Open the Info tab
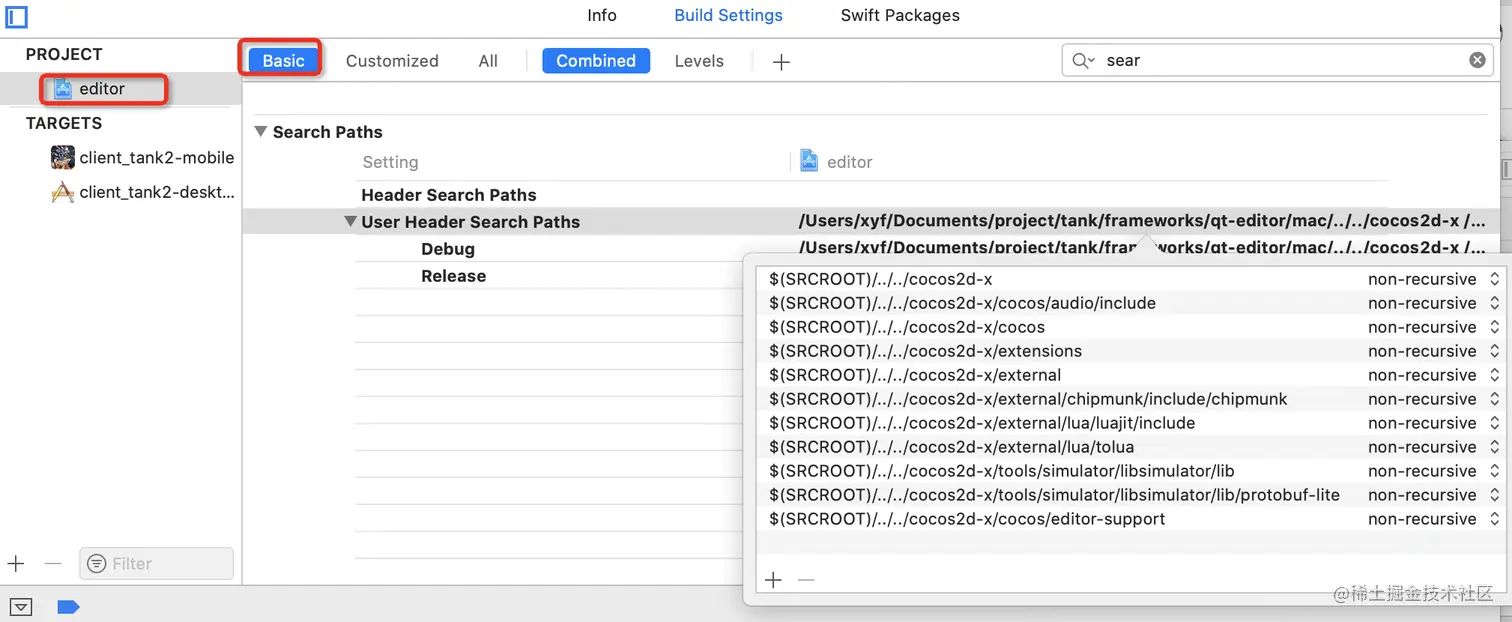 [602, 15]
